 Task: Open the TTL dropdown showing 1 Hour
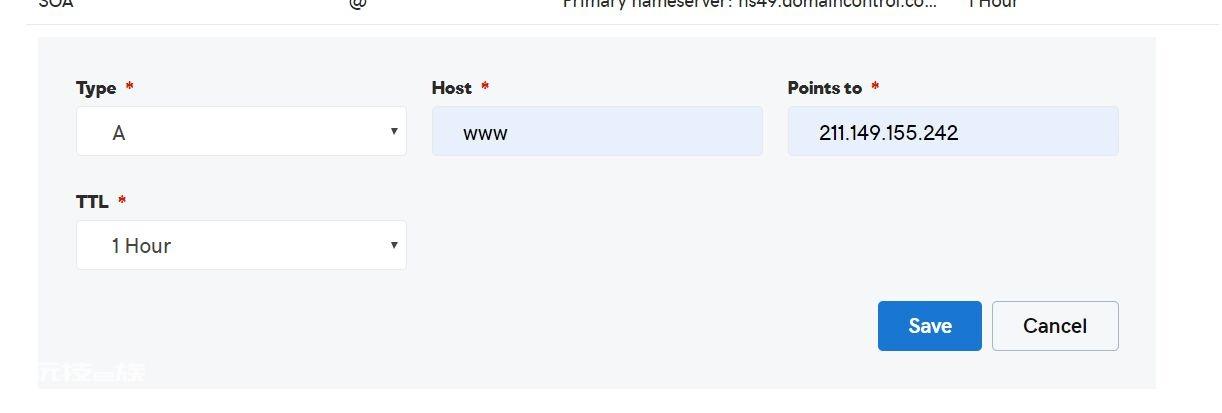click(241, 245)
